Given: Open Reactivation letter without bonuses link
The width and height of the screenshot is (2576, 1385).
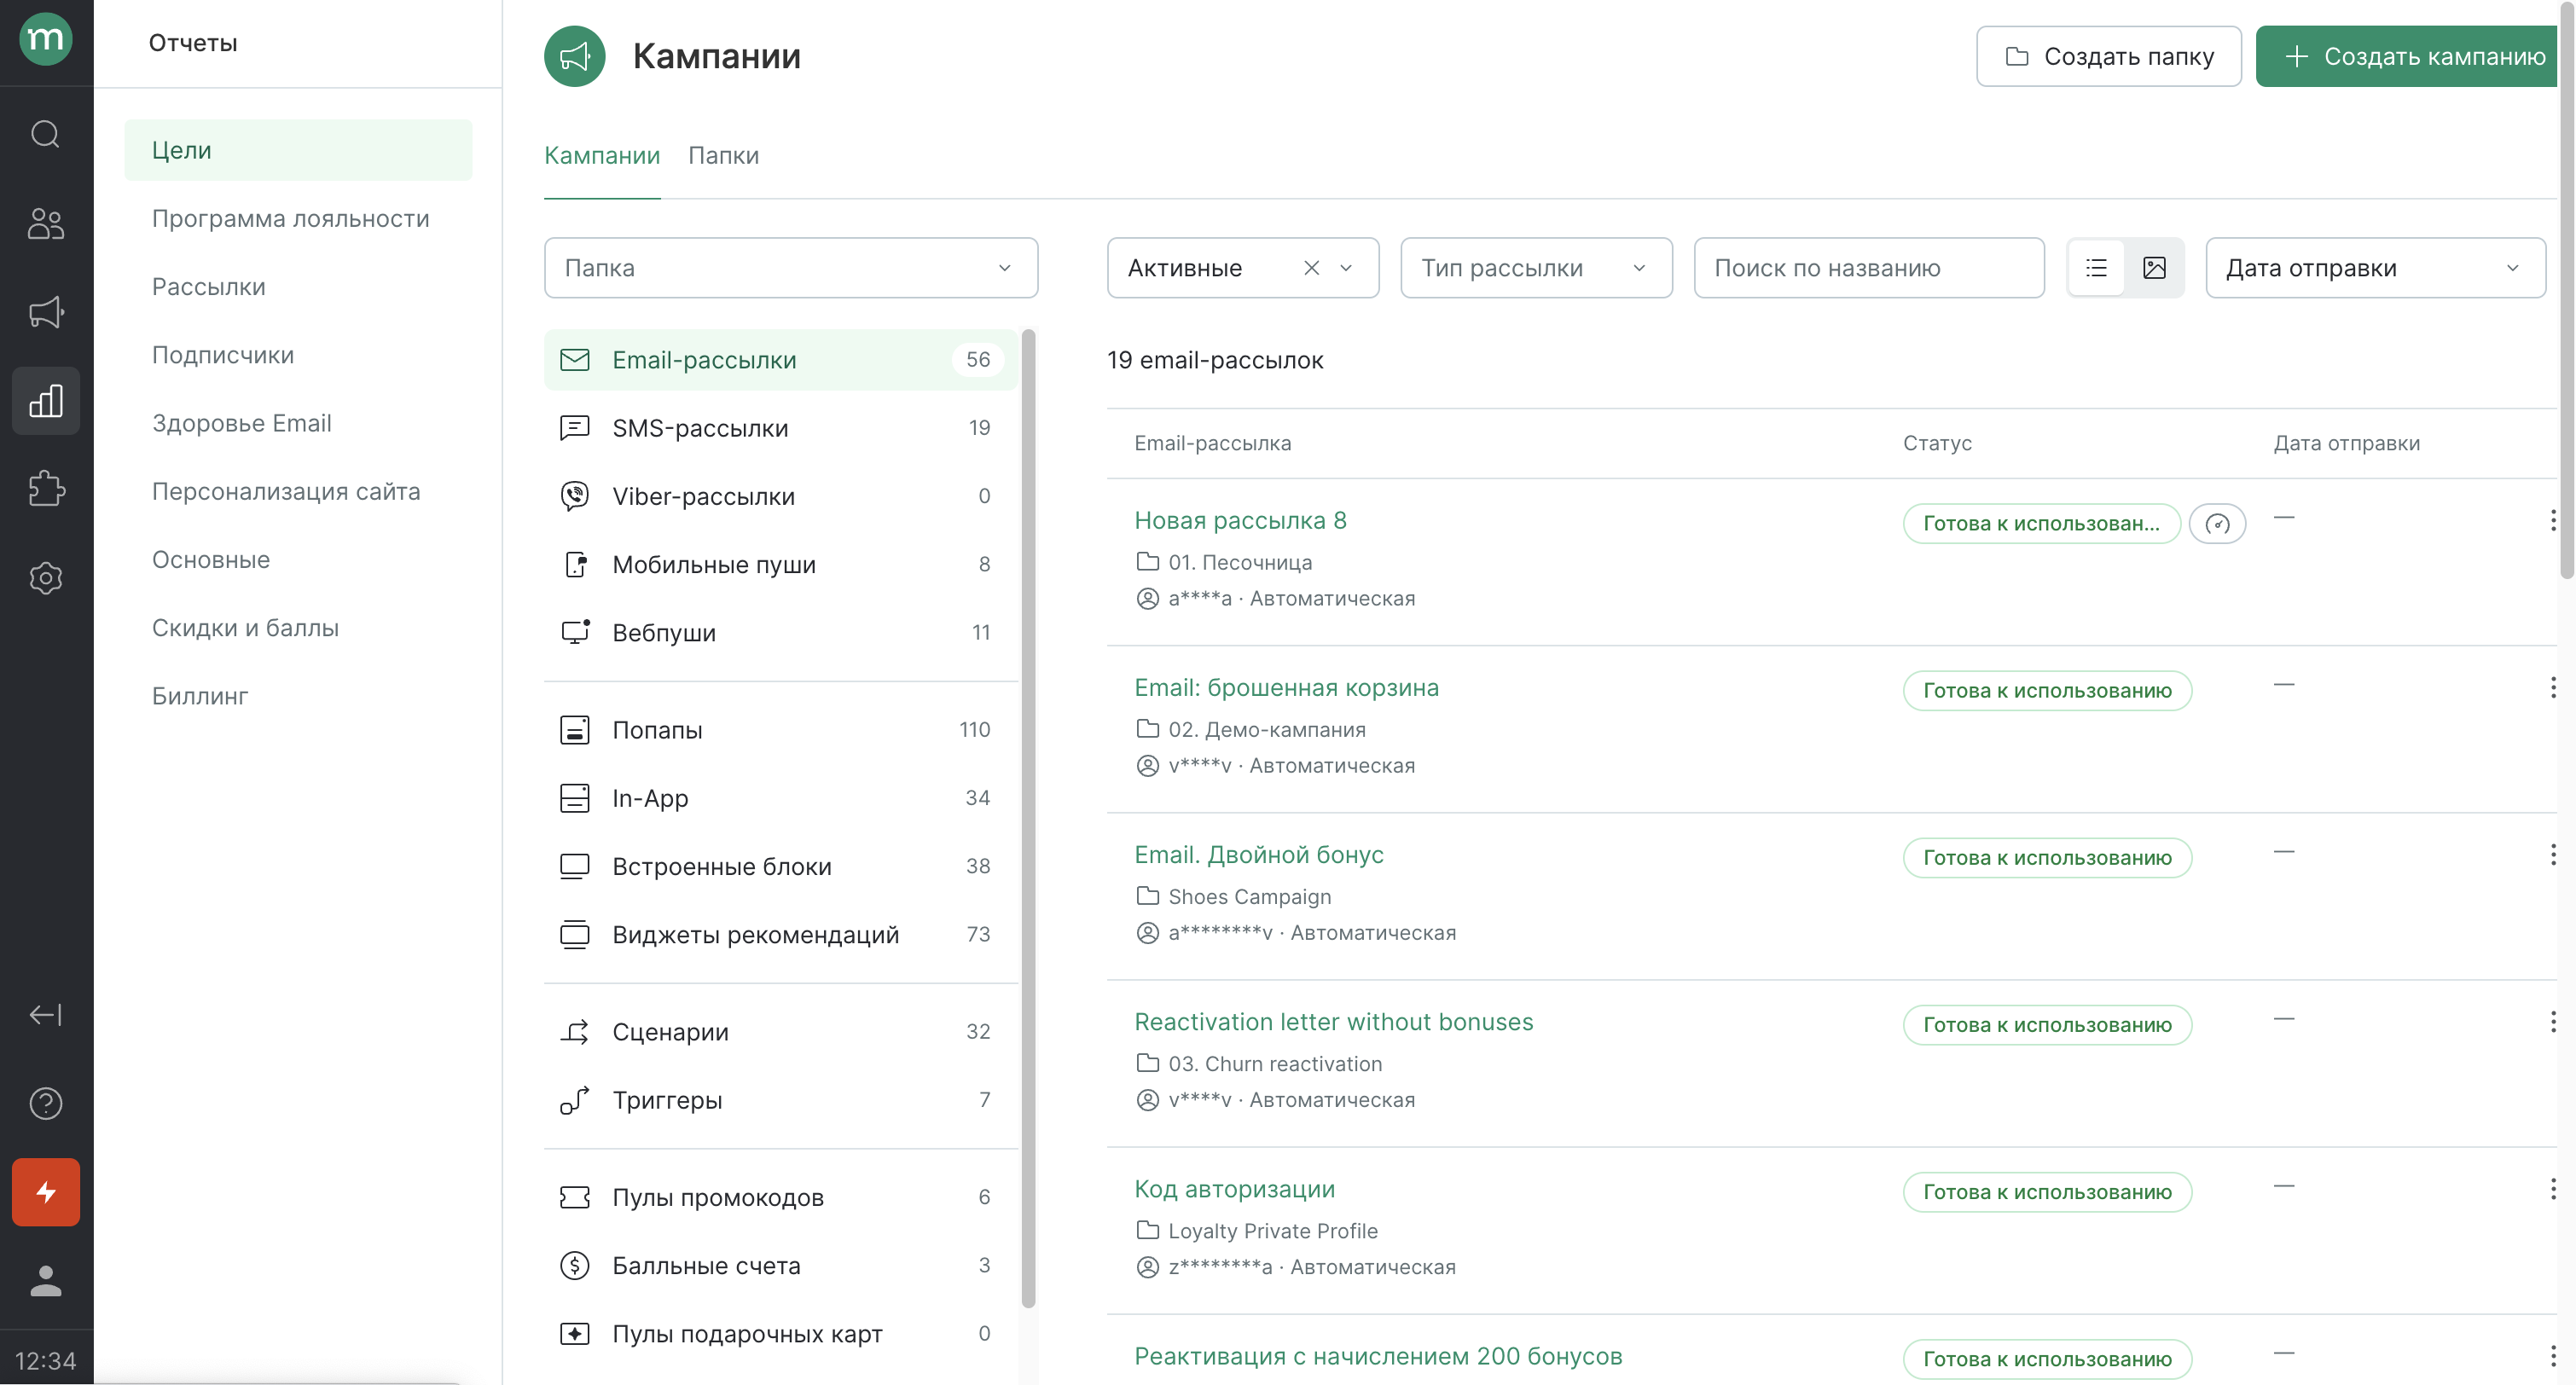Looking at the screenshot, I should 1333,1021.
